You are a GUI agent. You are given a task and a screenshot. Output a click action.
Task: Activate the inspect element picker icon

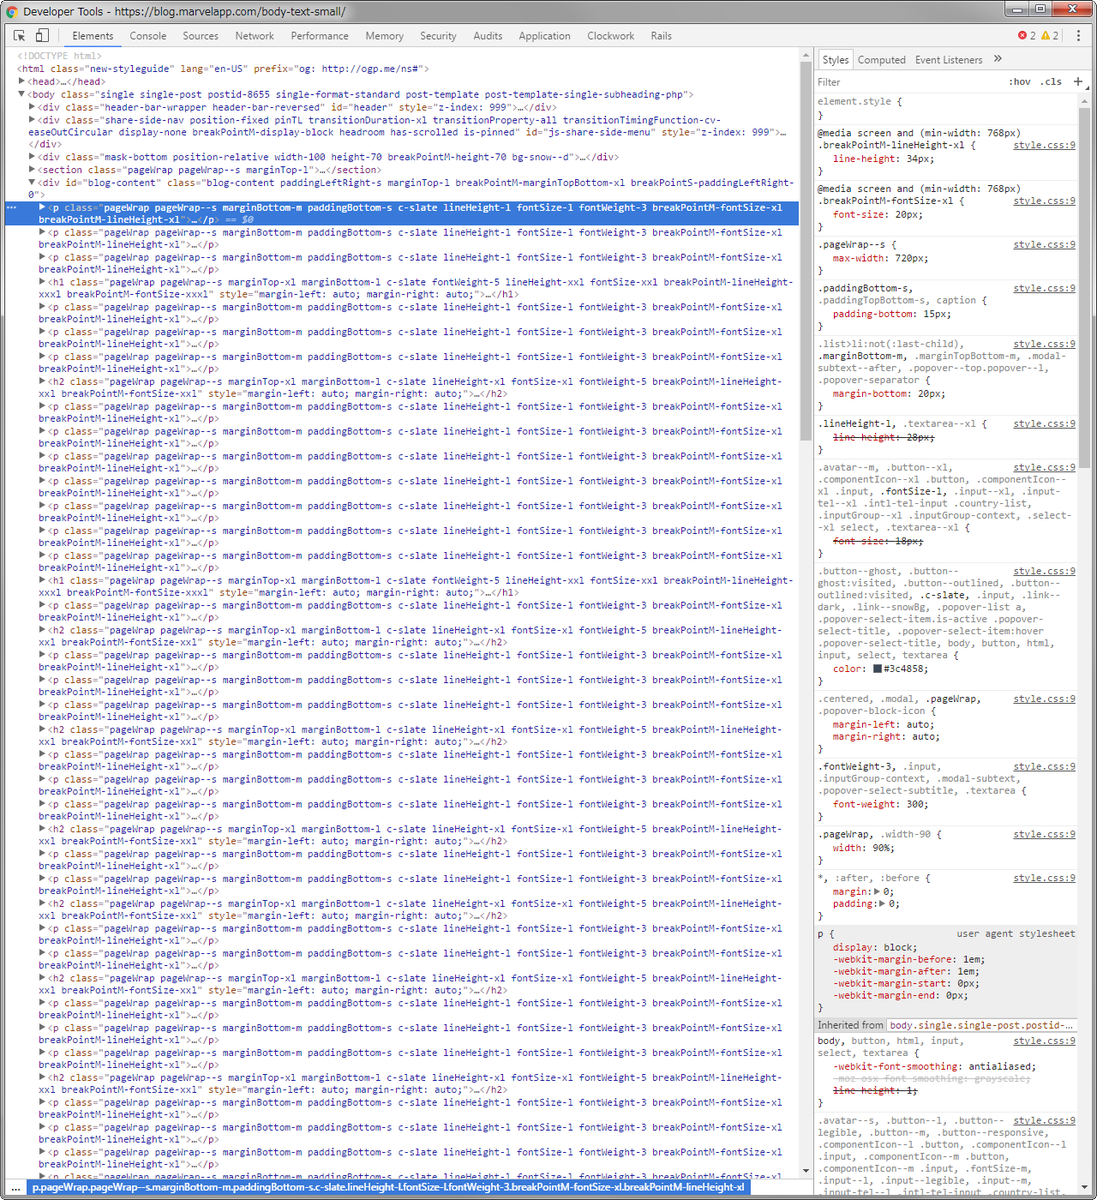click(x=19, y=35)
